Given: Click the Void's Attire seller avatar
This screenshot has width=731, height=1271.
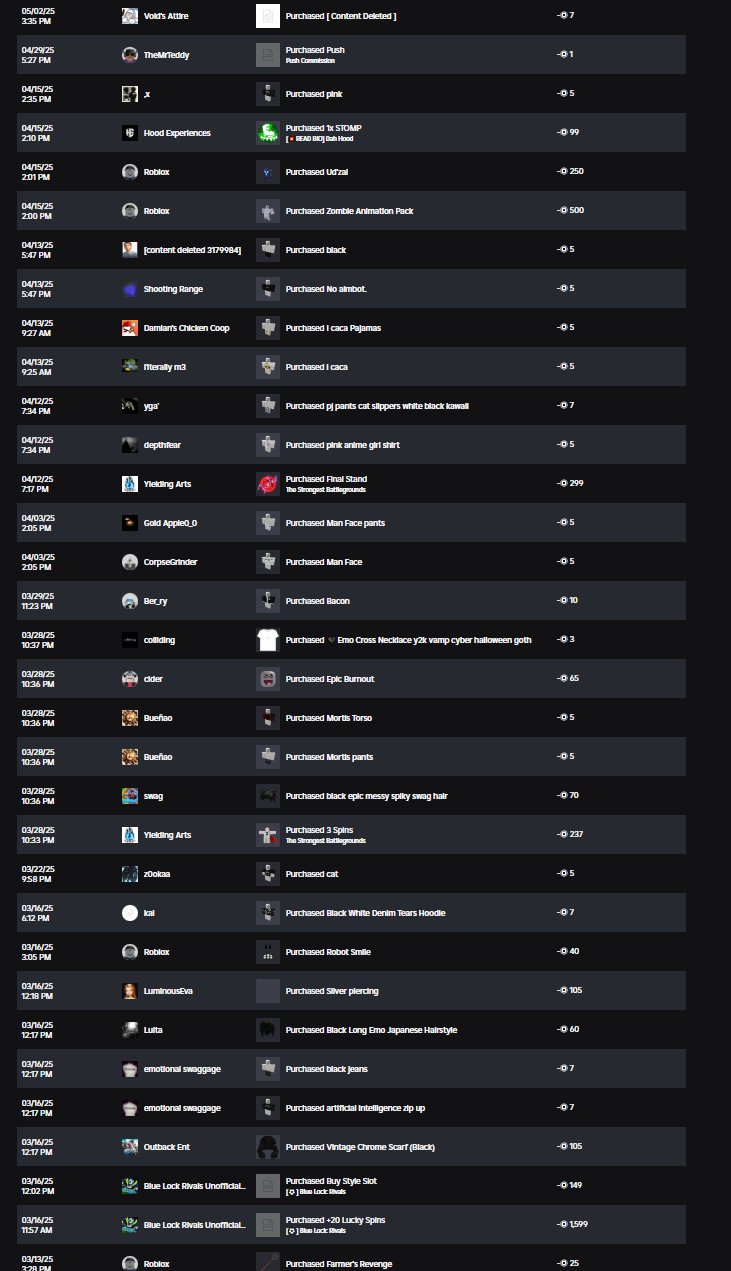Looking at the screenshot, I should (x=130, y=16).
